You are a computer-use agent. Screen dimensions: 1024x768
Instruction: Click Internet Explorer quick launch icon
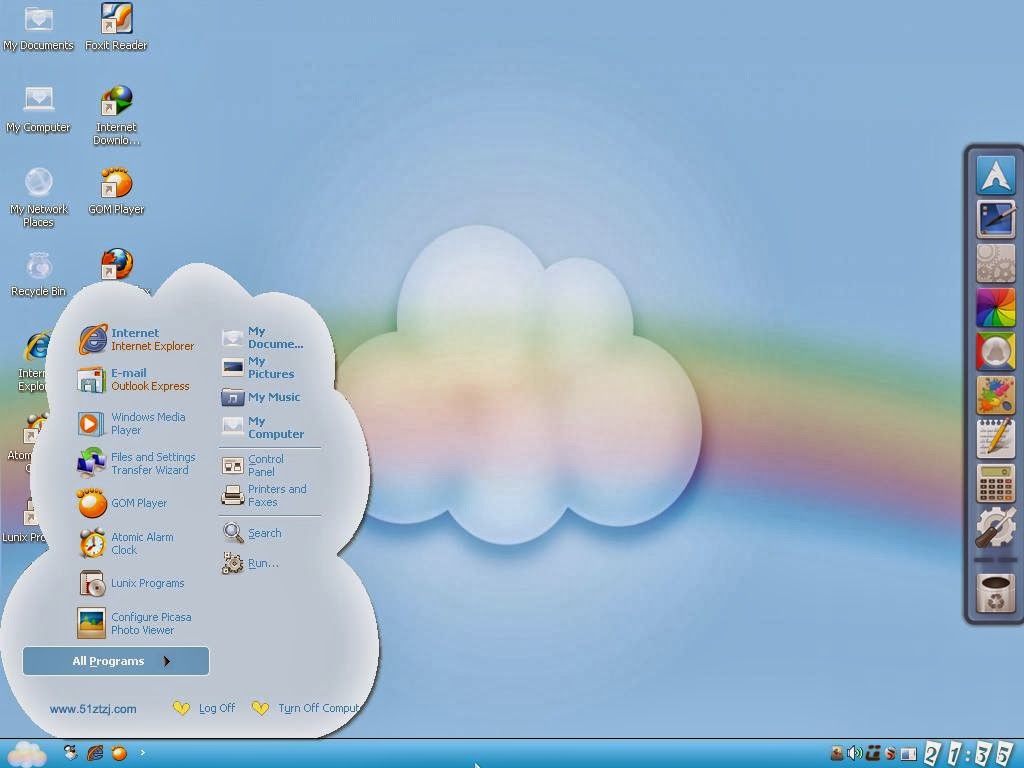click(x=95, y=753)
